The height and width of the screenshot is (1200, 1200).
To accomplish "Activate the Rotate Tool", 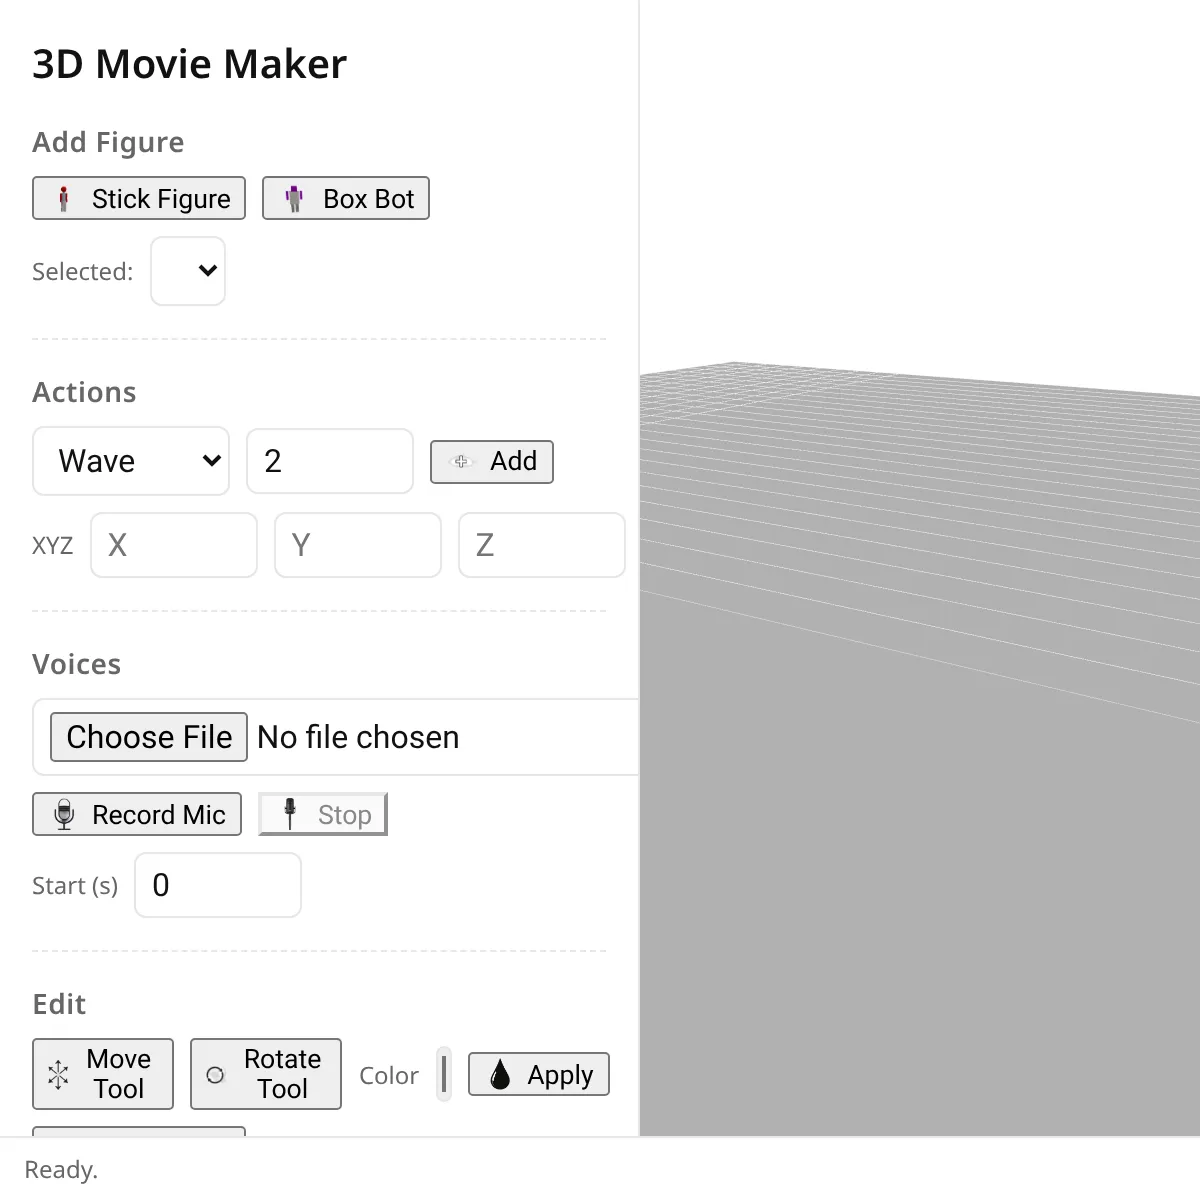I will (x=266, y=1074).
